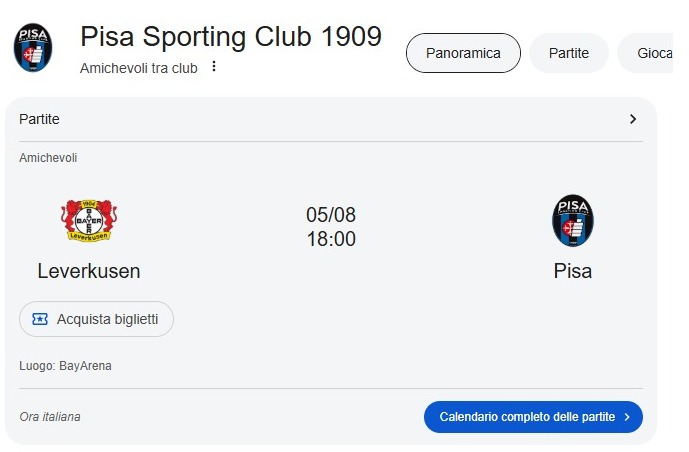This screenshot has height=452, width=689.
Task: Click the Luogo: BayArena venue text
Action: [x=65, y=366]
